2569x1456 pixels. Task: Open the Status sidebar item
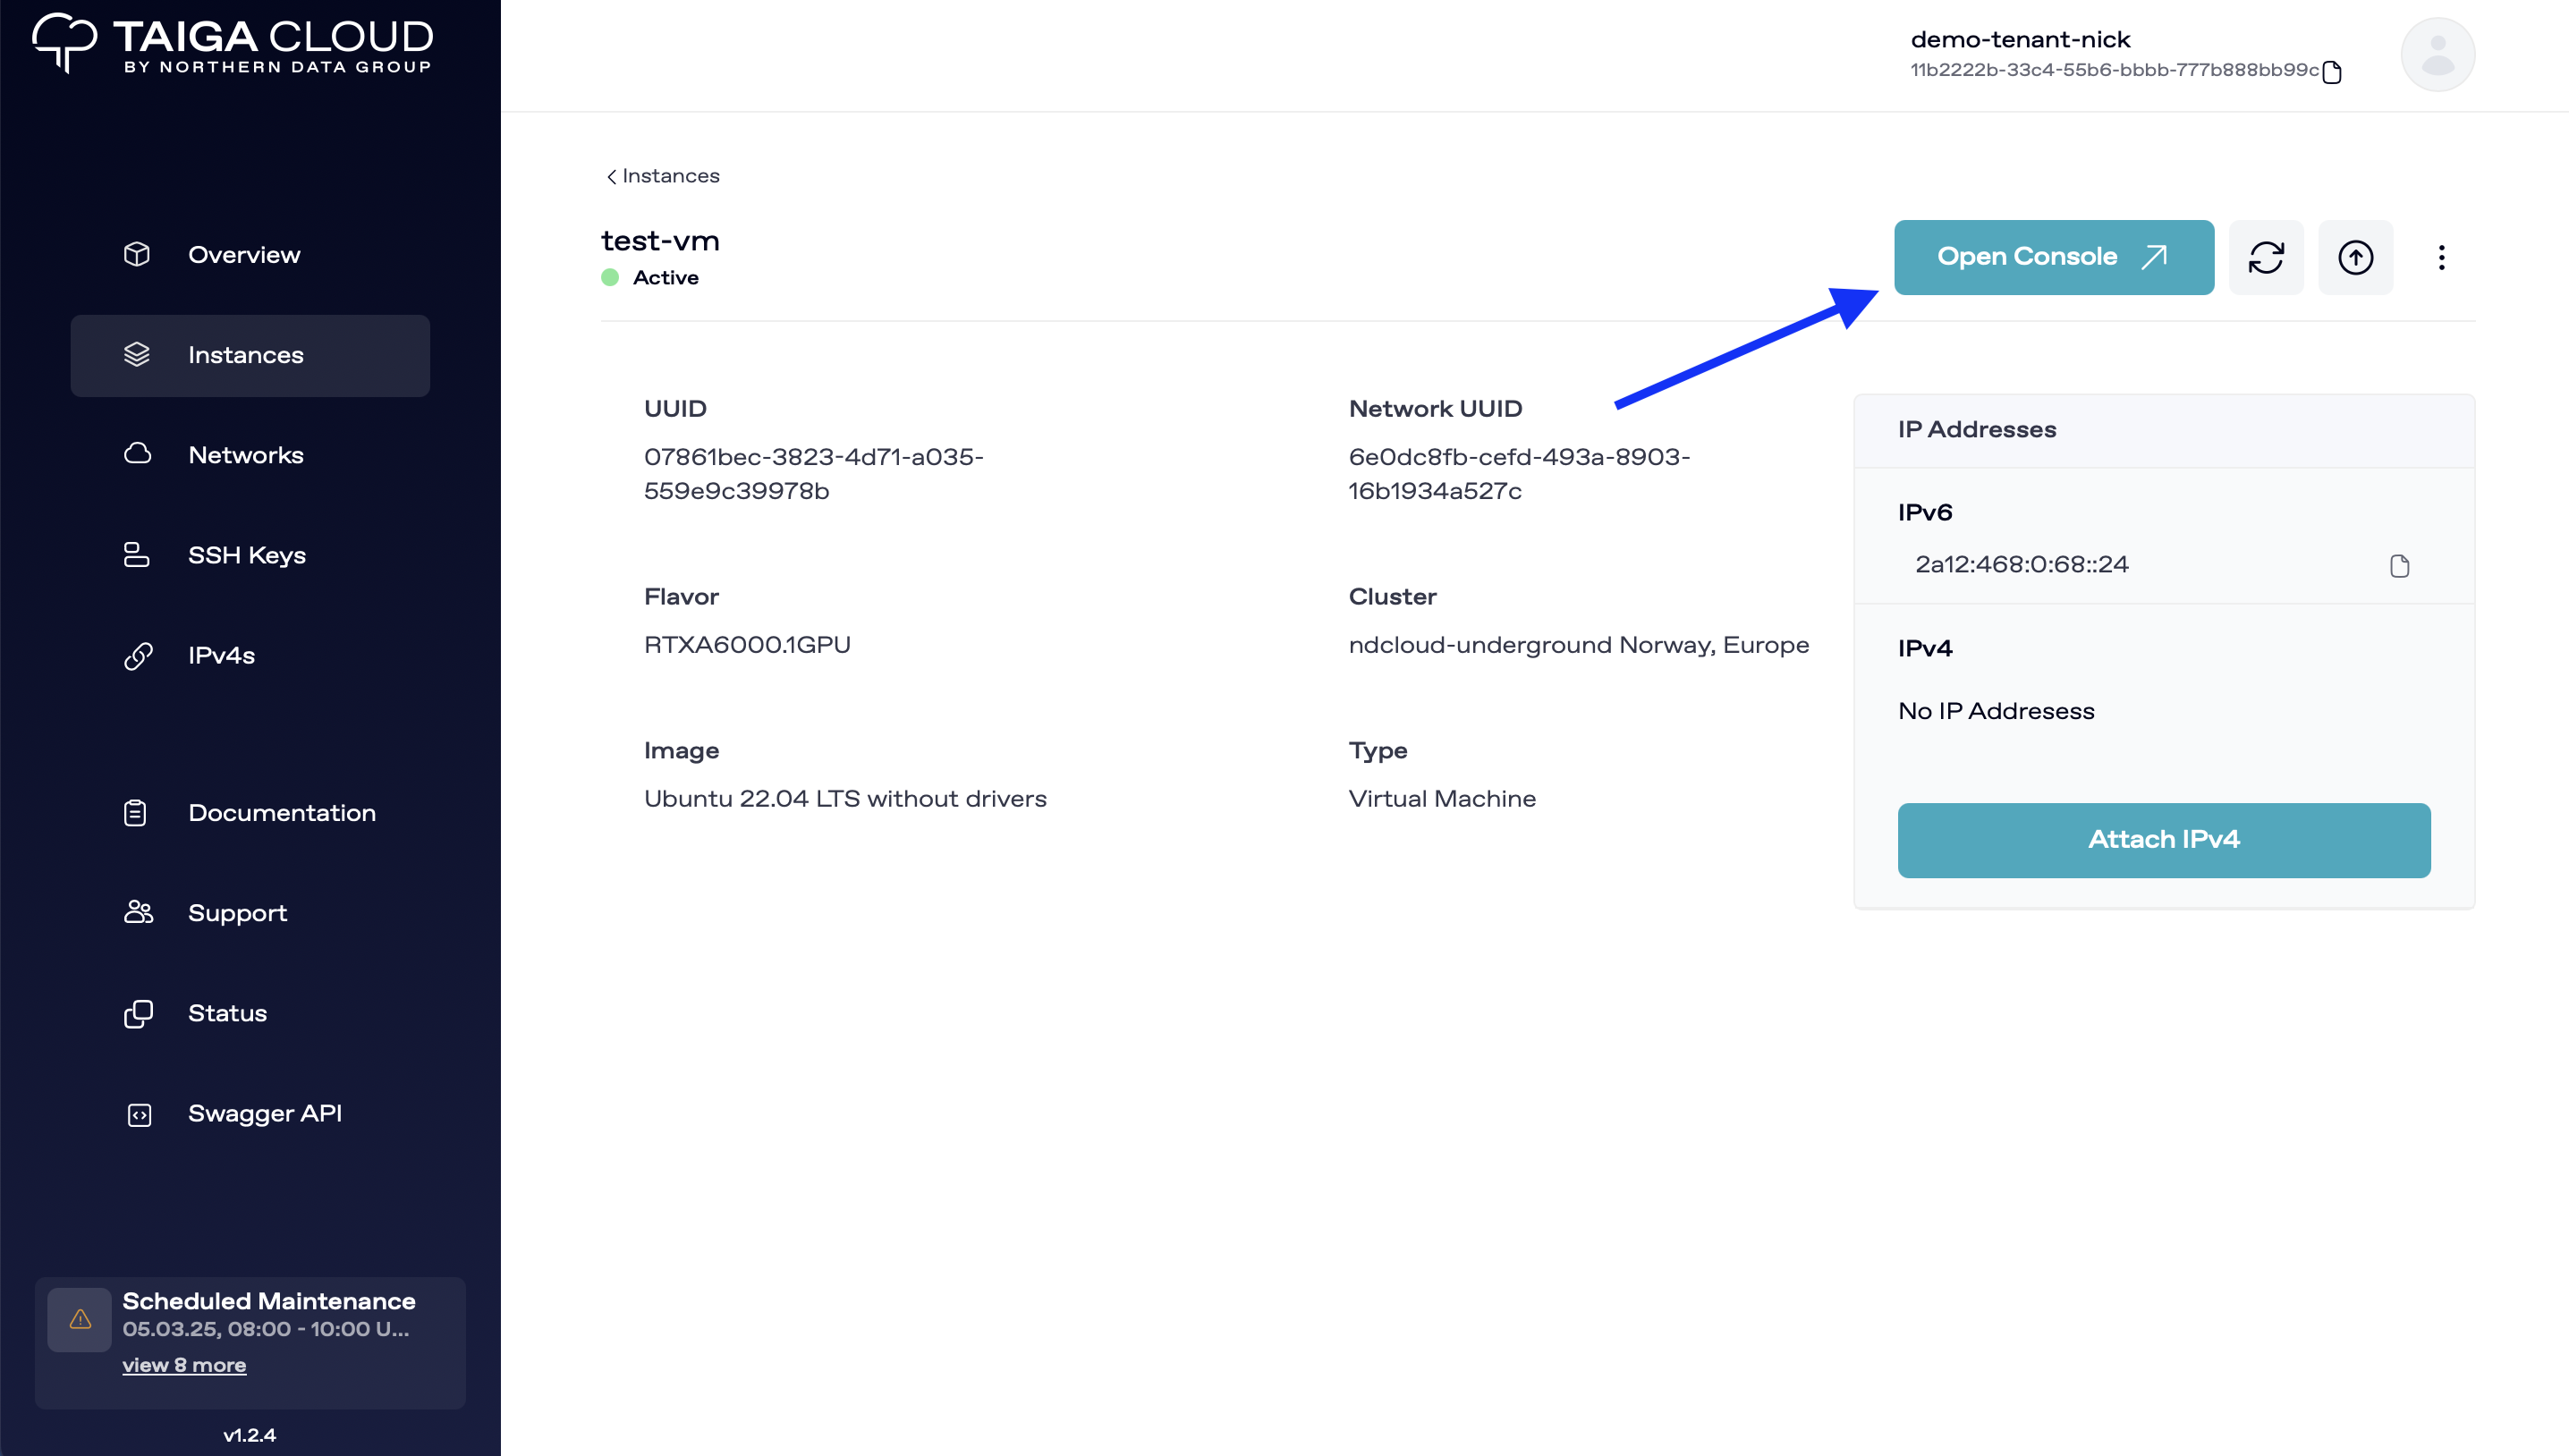click(227, 1013)
